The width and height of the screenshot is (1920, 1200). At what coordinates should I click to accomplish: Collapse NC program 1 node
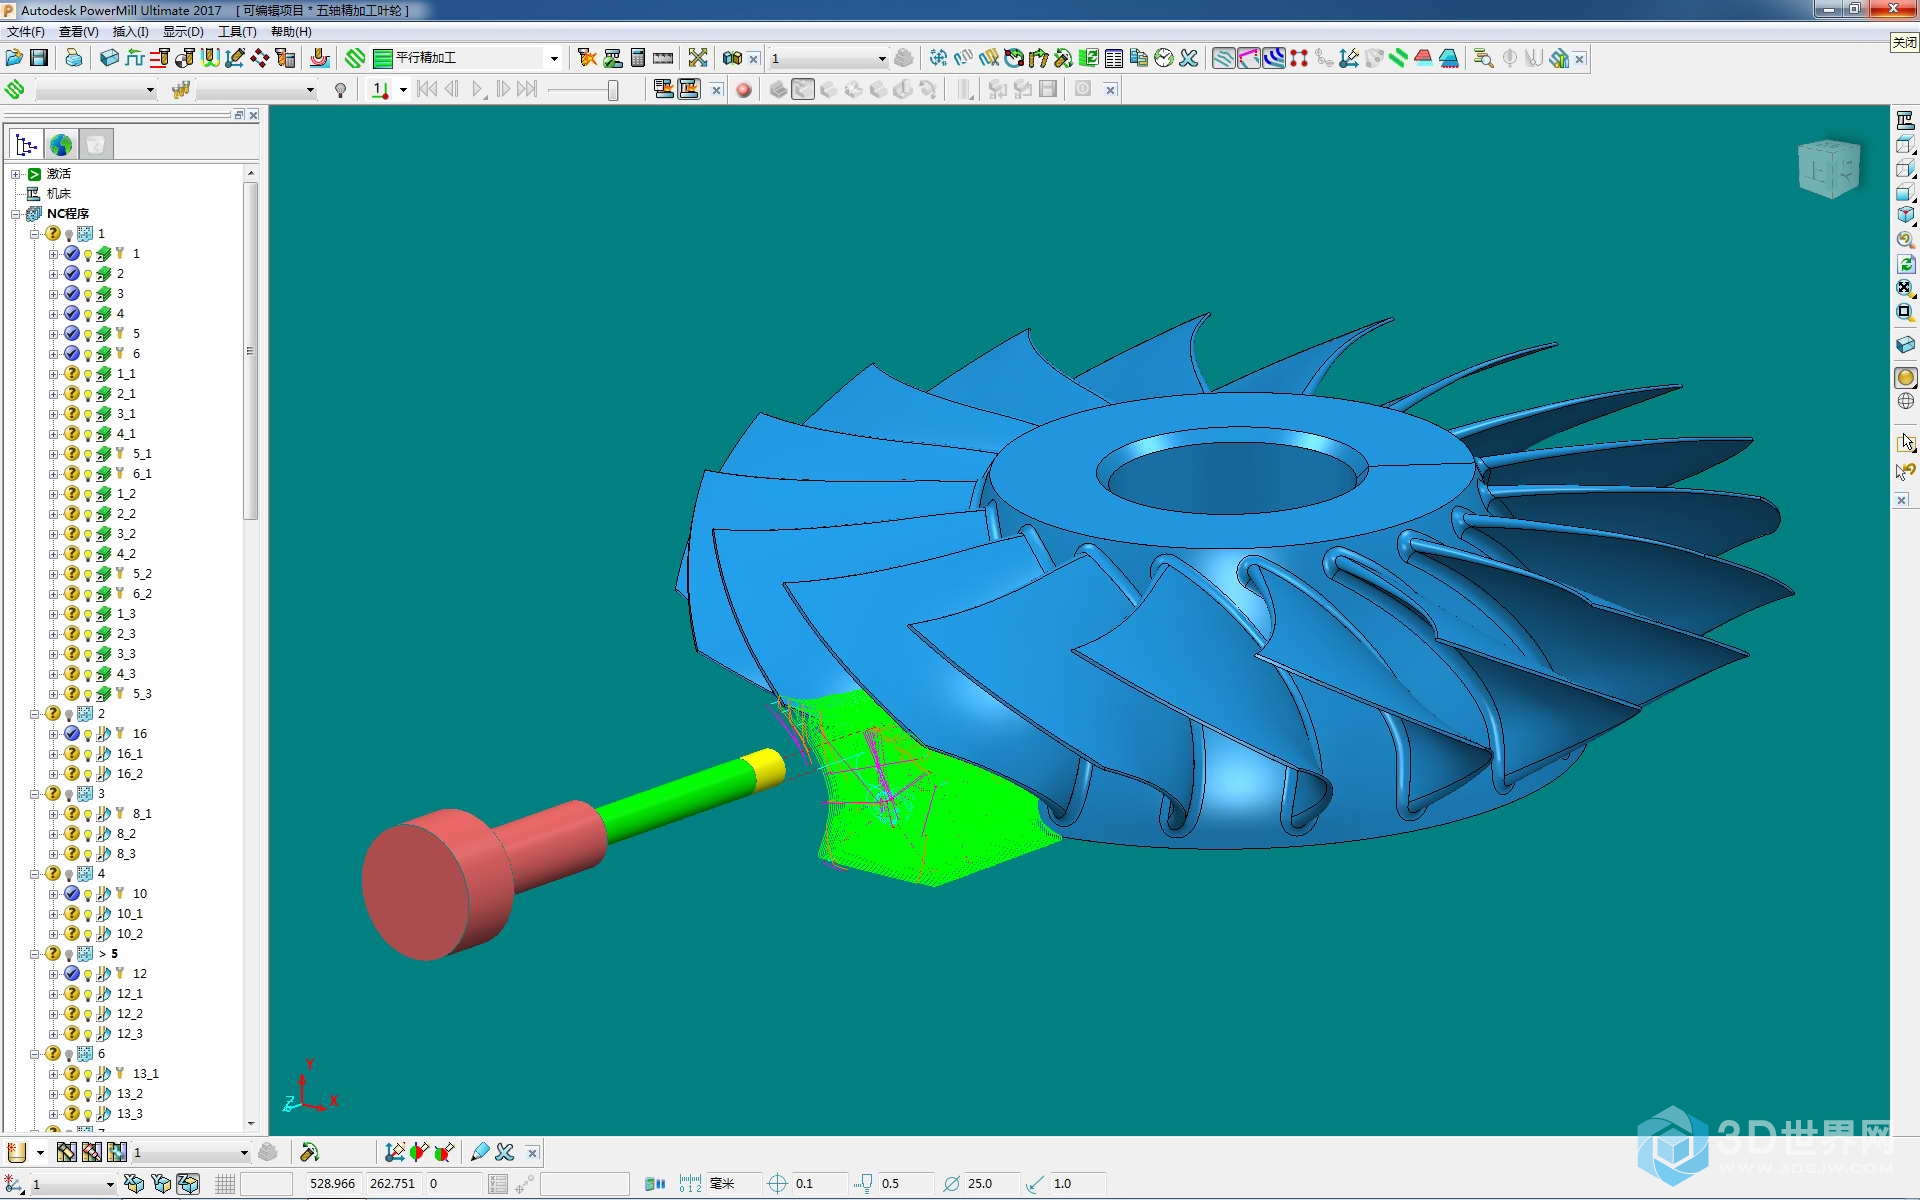tap(35, 234)
